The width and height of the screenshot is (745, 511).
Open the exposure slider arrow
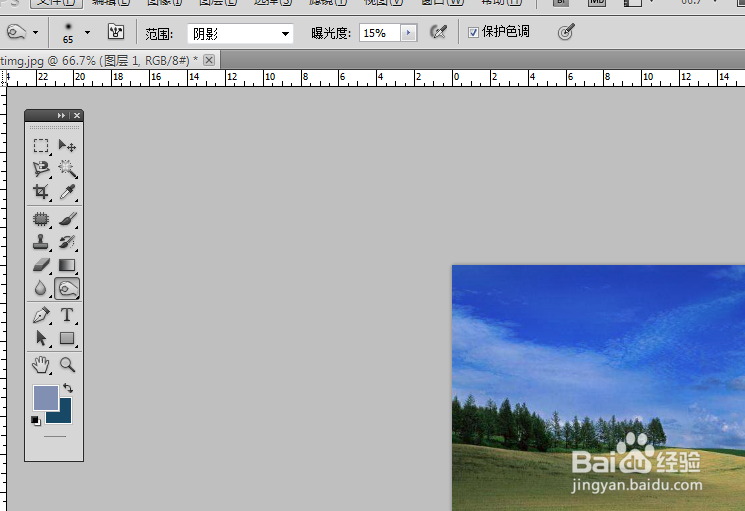[x=409, y=33]
